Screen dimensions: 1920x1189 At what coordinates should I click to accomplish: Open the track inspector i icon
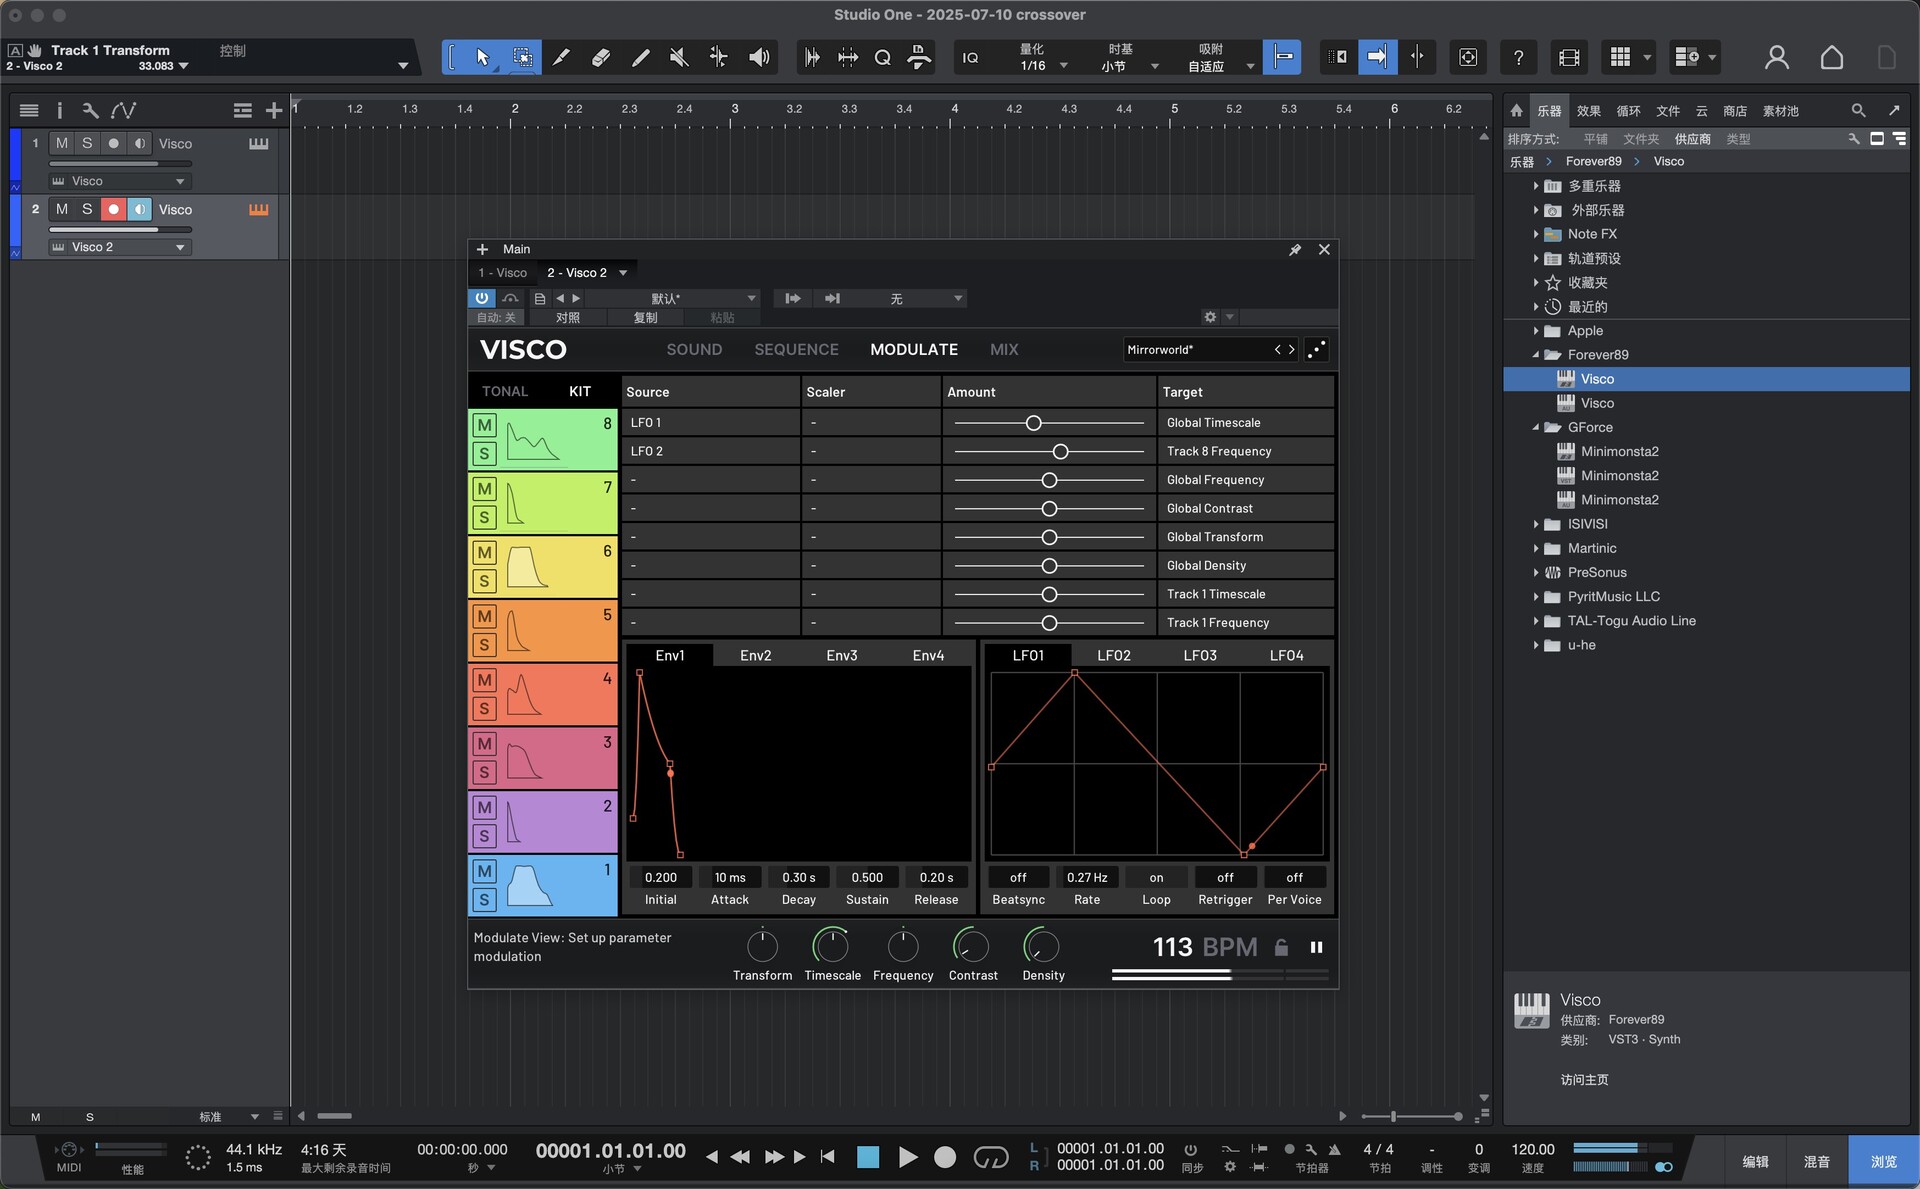click(59, 110)
